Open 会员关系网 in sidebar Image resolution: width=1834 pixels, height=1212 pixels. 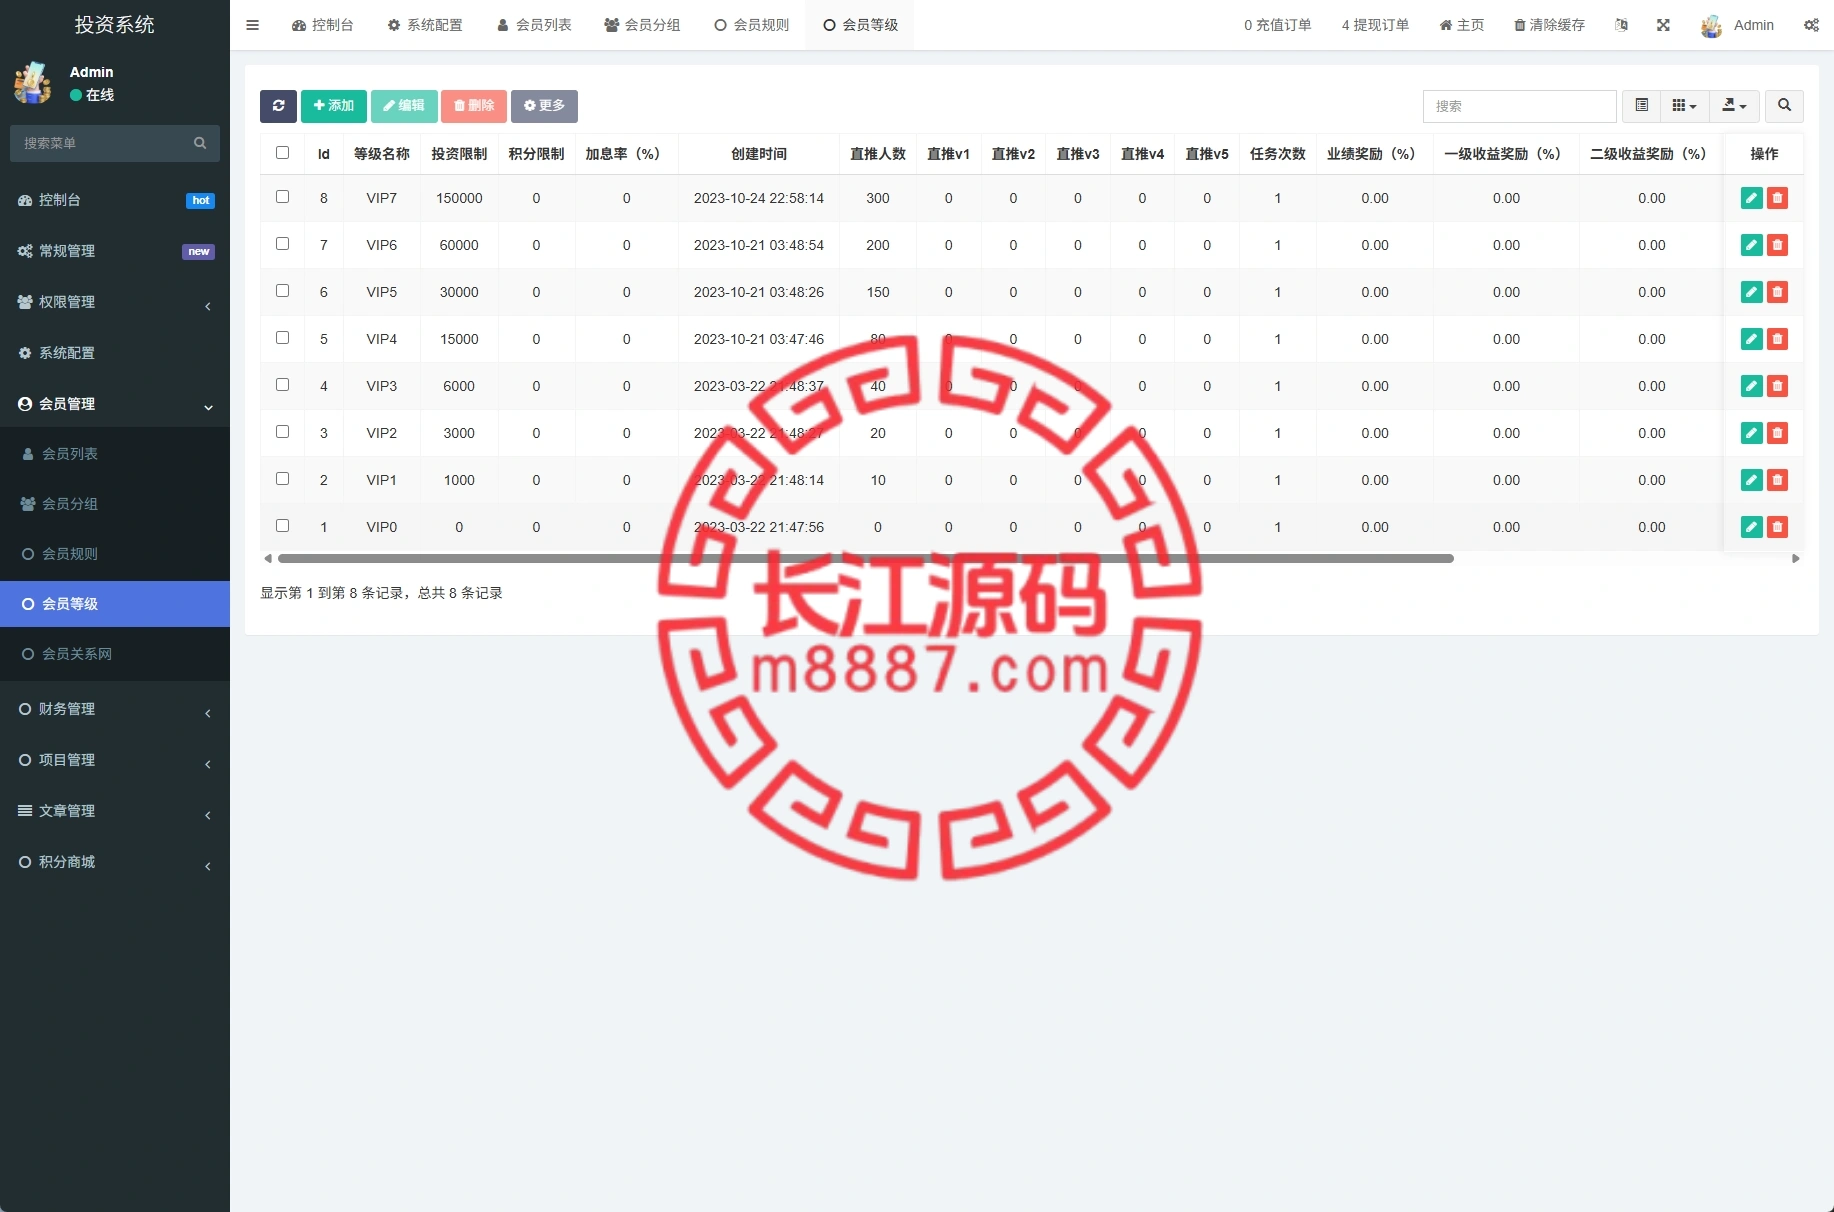[x=115, y=654]
